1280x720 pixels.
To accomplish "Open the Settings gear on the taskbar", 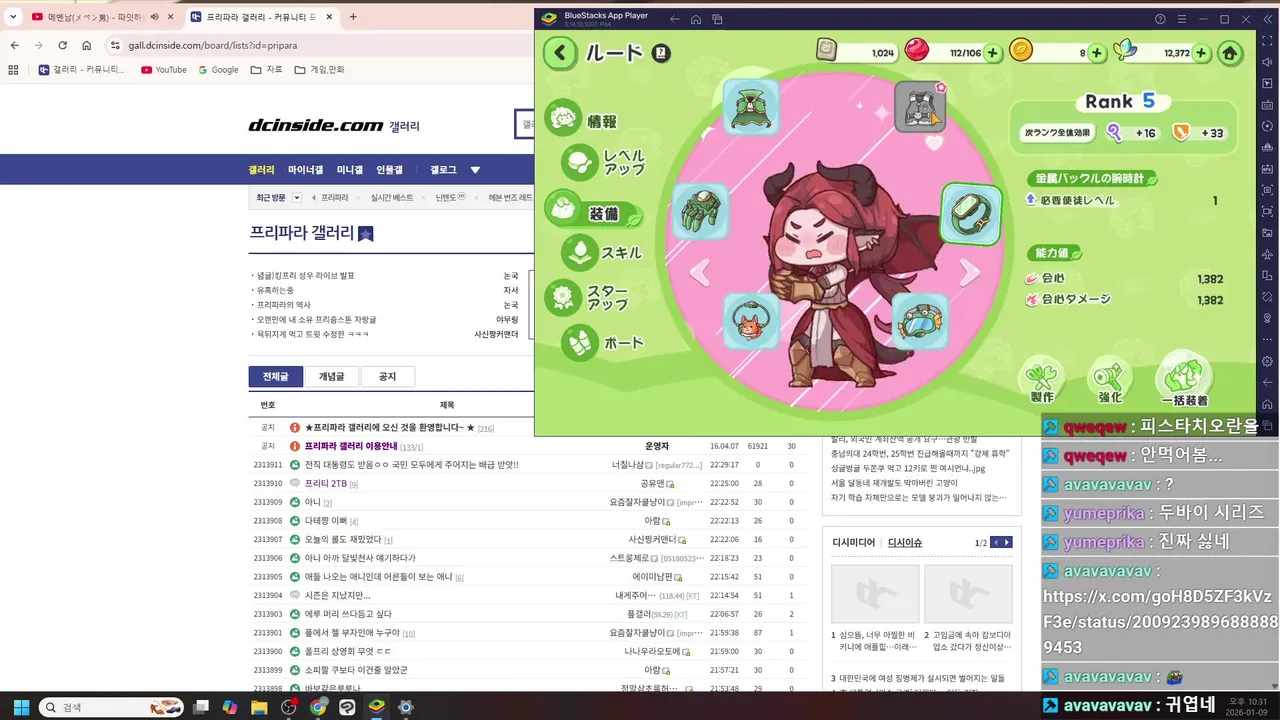I will pyautogui.click(x=405, y=707).
